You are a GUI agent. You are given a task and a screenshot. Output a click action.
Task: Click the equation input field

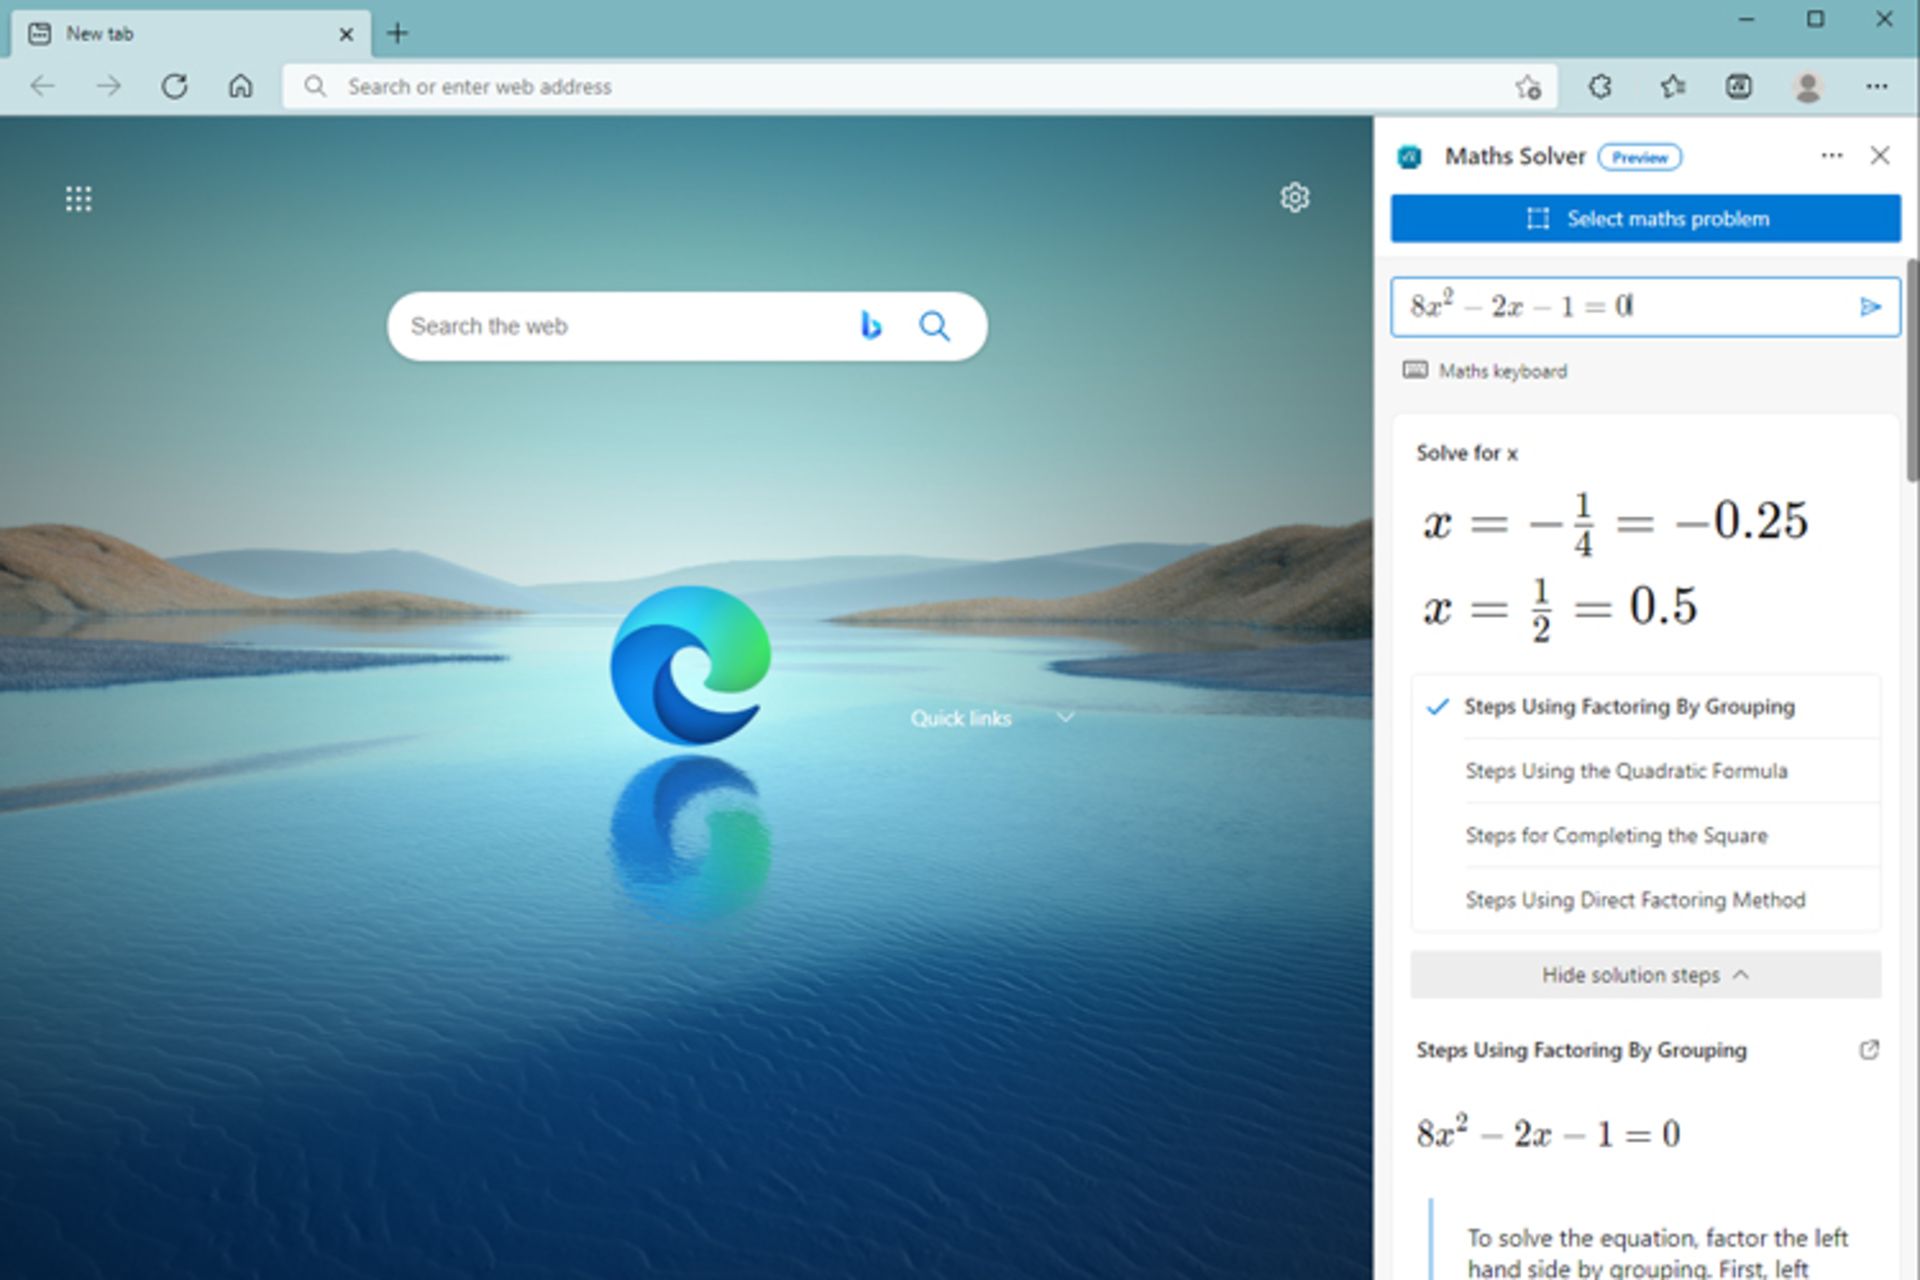click(1645, 306)
